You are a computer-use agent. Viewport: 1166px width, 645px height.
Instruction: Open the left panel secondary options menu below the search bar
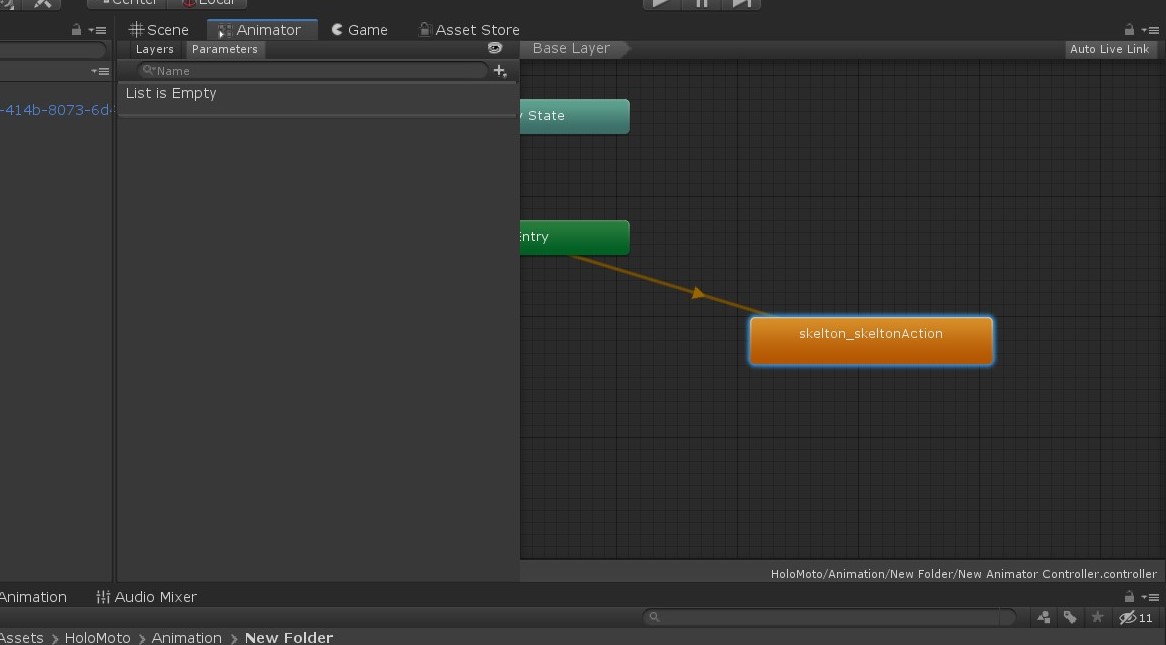(100, 71)
